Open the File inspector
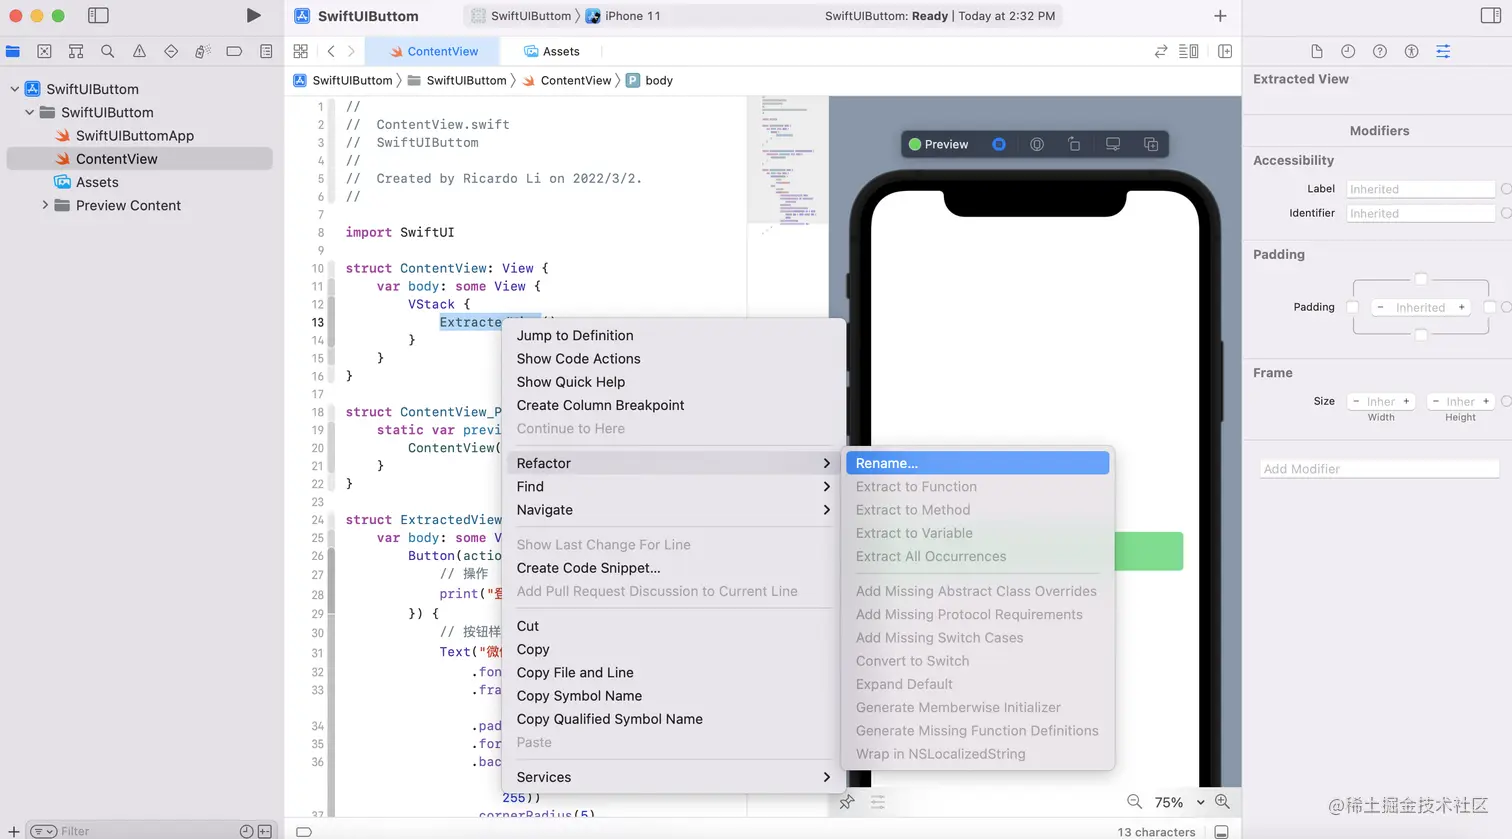The width and height of the screenshot is (1512, 839). pos(1317,51)
